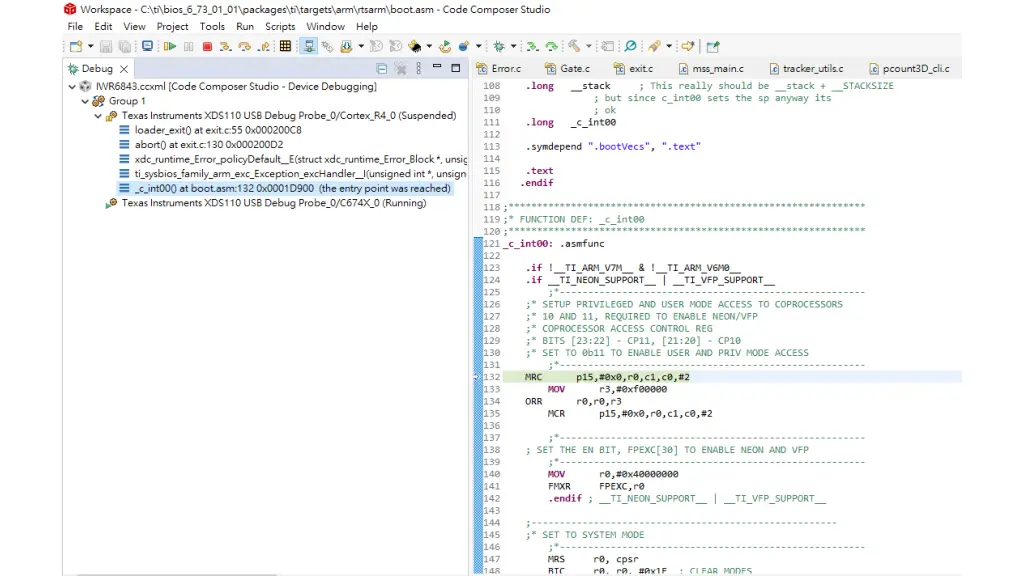Open the File menu
The height and width of the screenshot is (576, 1024).
[x=75, y=27]
